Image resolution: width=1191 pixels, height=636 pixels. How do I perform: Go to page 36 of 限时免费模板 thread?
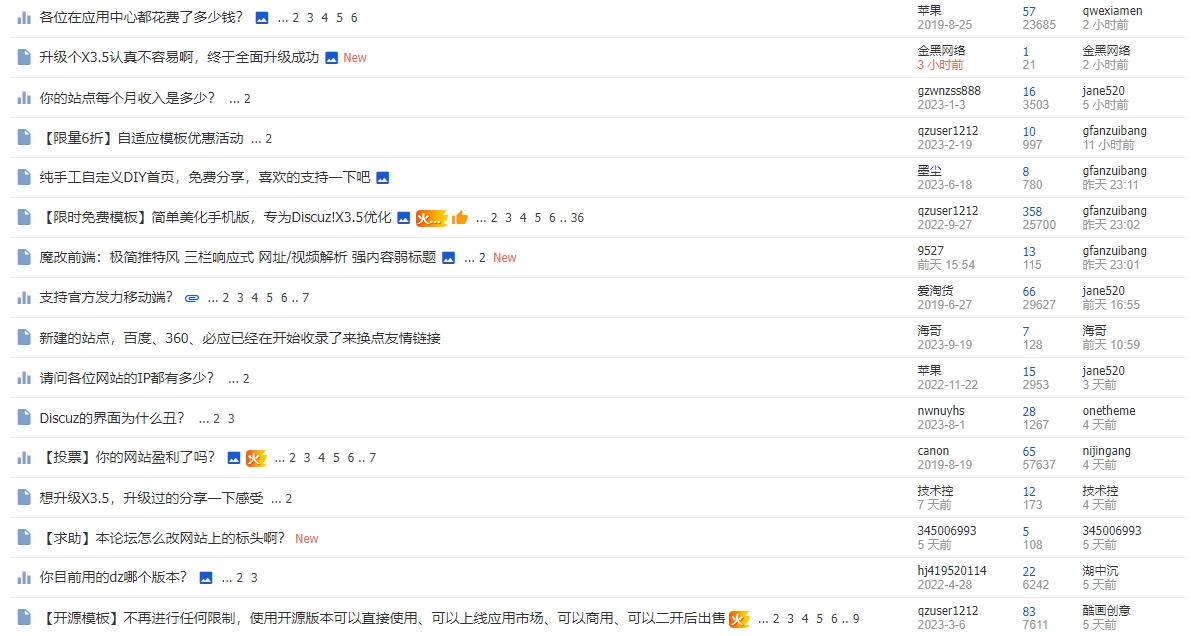point(577,218)
